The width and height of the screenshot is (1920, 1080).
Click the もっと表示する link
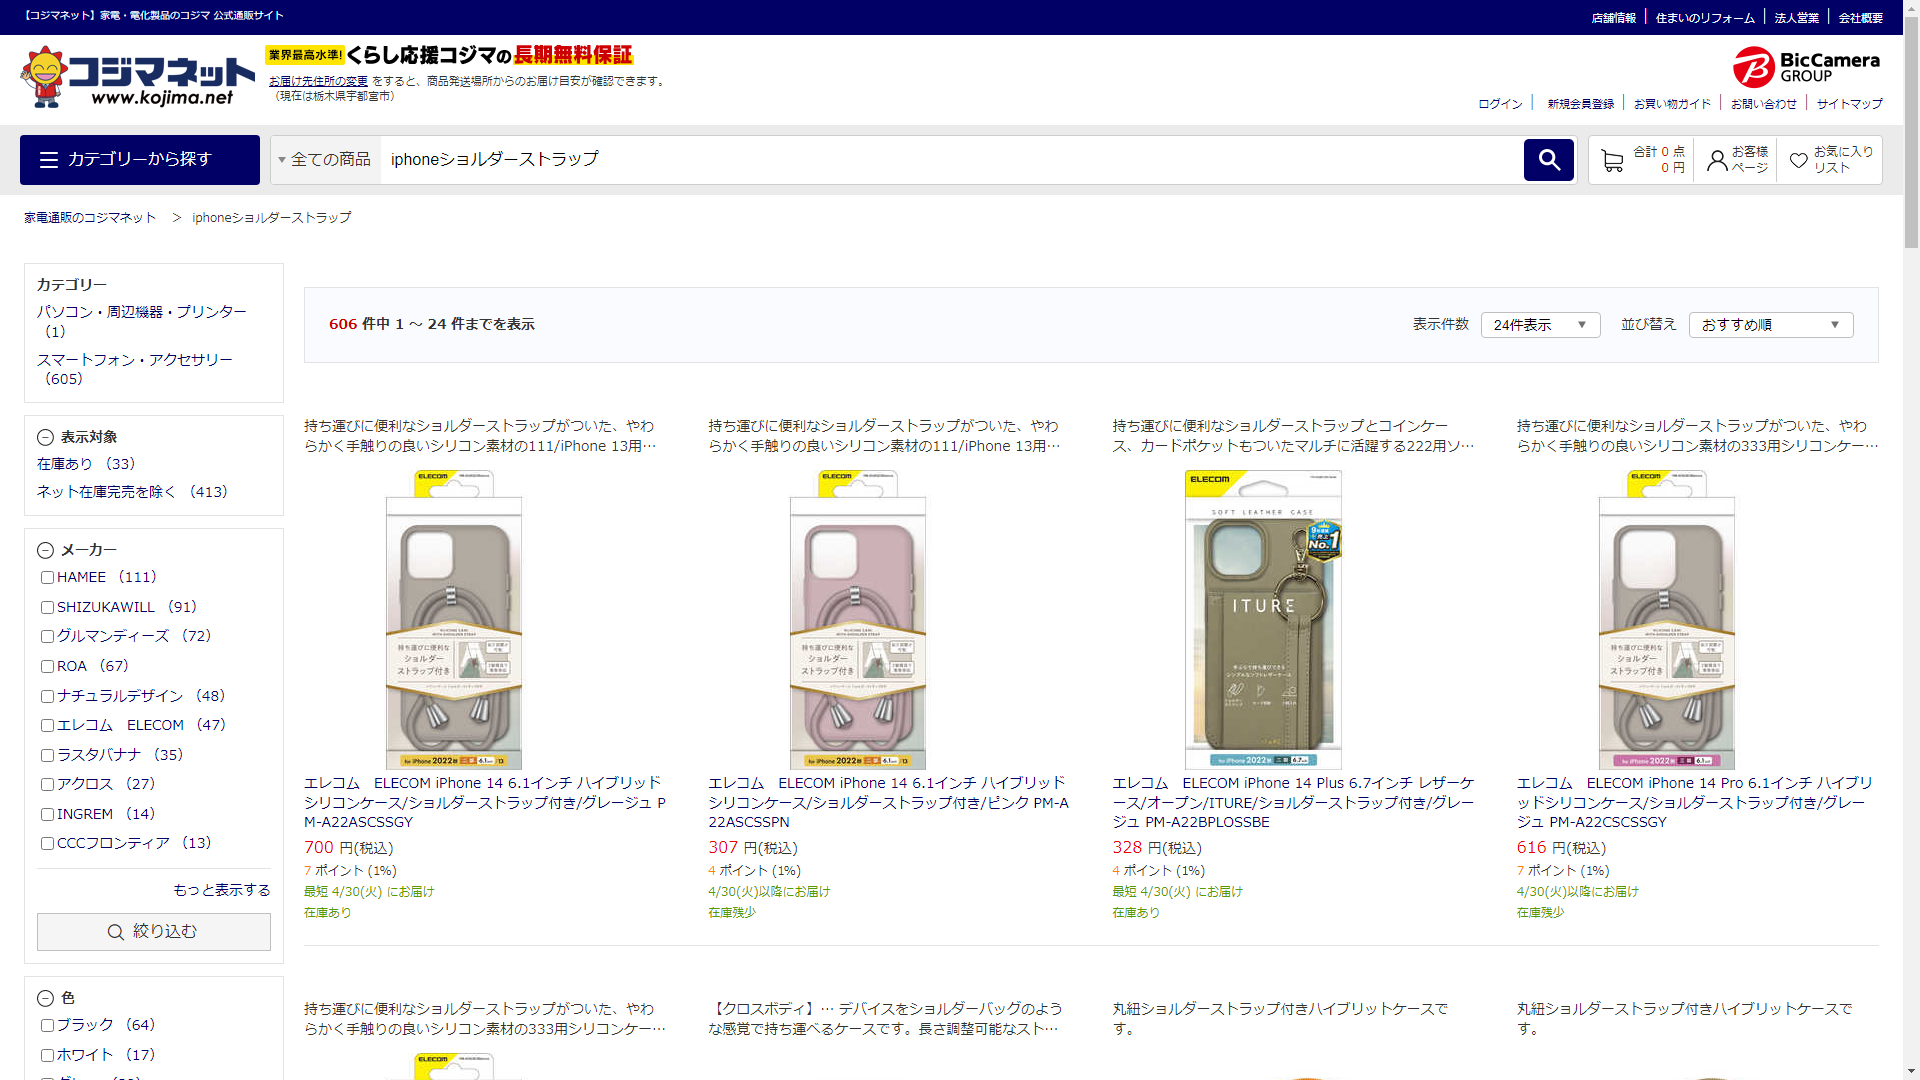[x=221, y=890]
